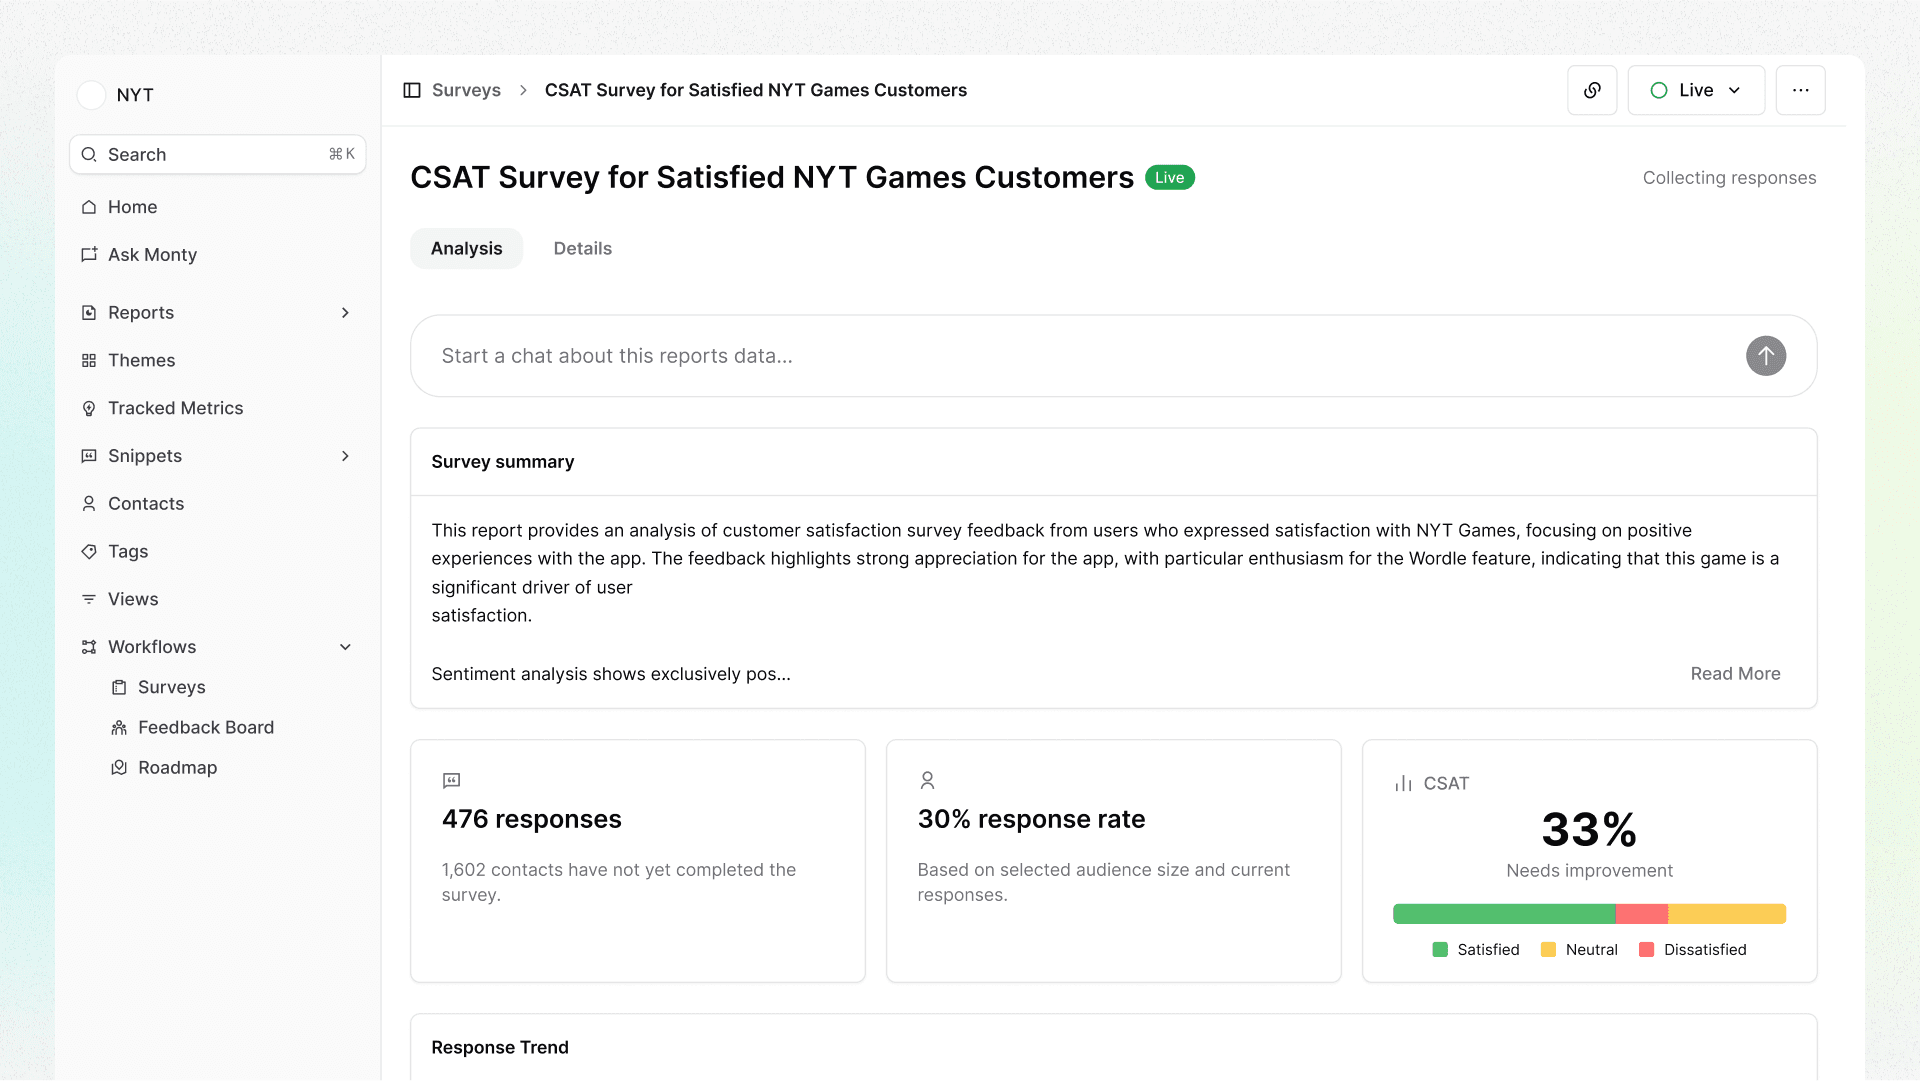Collapse the Workflows section
The image size is (1920, 1081).
click(345, 647)
